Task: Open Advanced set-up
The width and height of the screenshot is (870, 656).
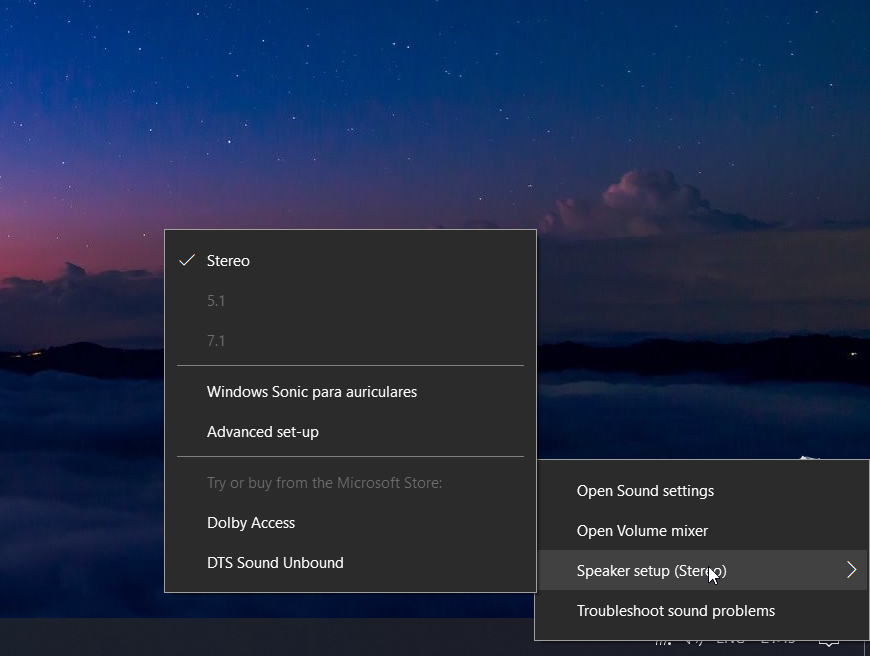Action: tap(350, 432)
